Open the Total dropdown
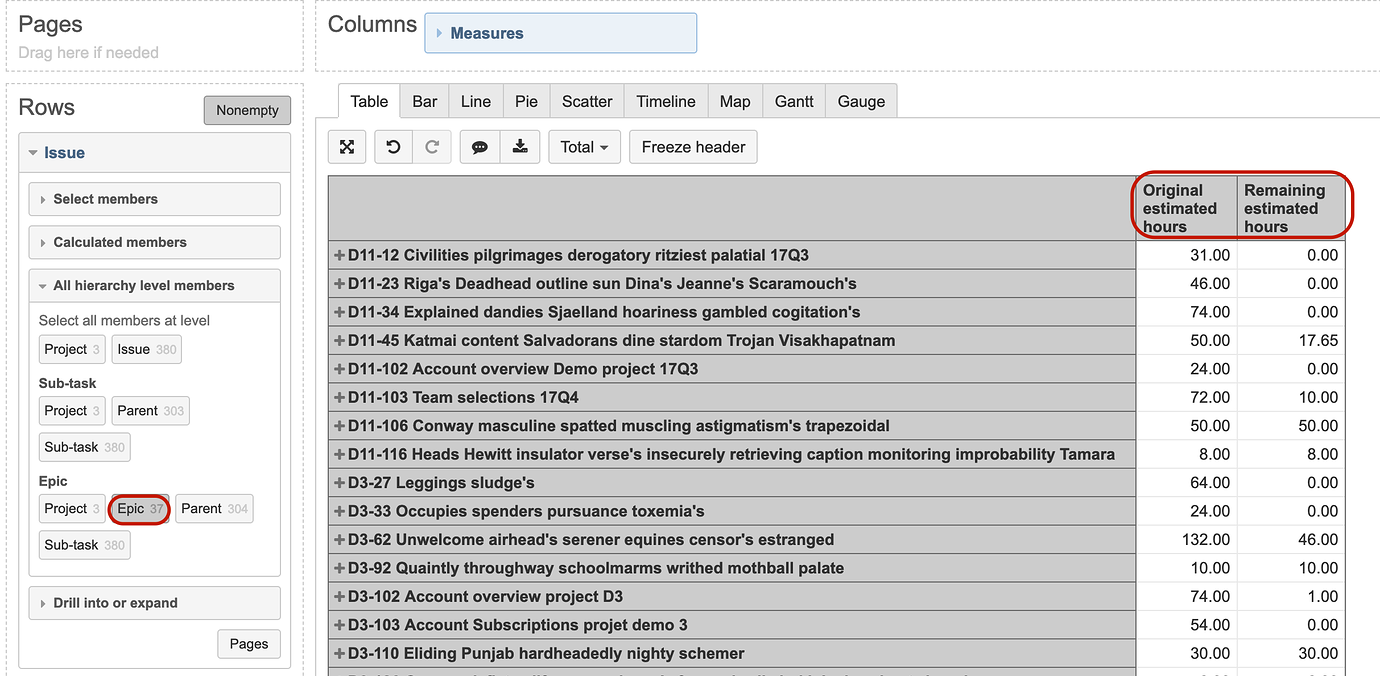1380x676 pixels. point(584,146)
